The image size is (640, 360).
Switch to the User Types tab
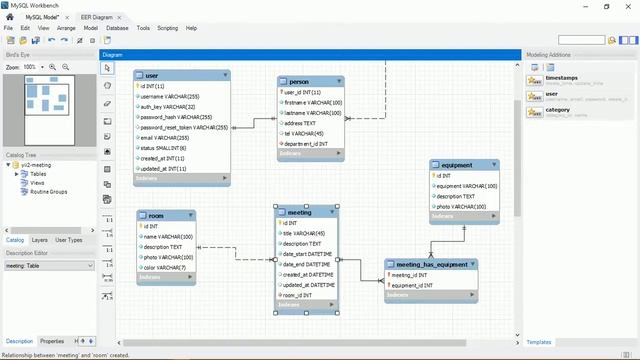tap(69, 240)
